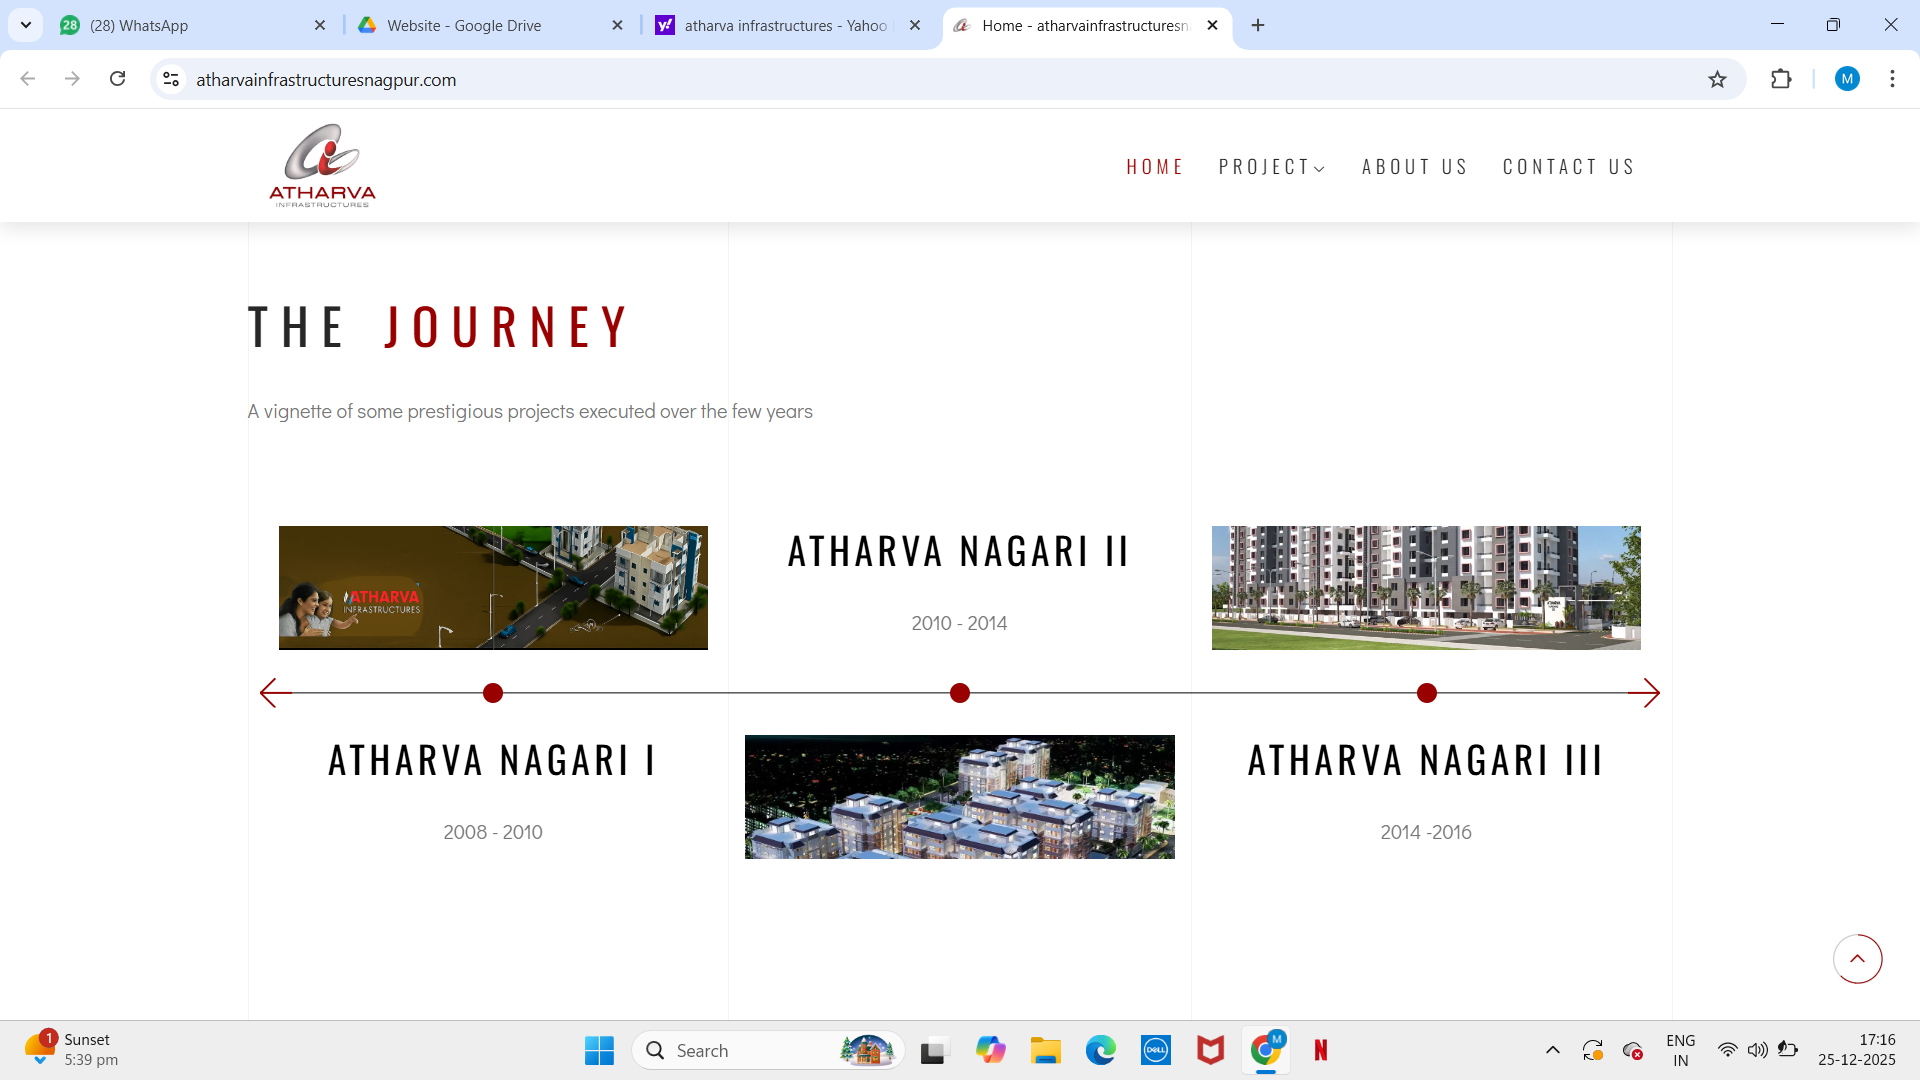Open the Atharva Nagari III building thumbnail
The width and height of the screenshot is (1920, 1080).
click(x=1426, y=588)
